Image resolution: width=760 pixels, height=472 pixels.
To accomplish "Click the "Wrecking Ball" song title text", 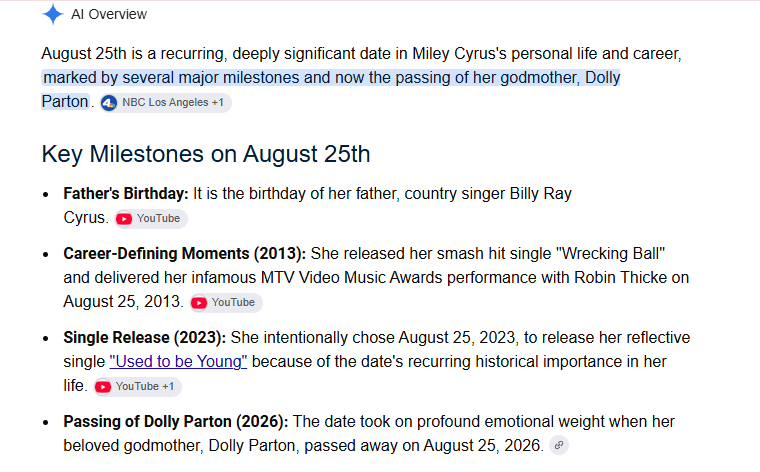I will pos(611,253).
